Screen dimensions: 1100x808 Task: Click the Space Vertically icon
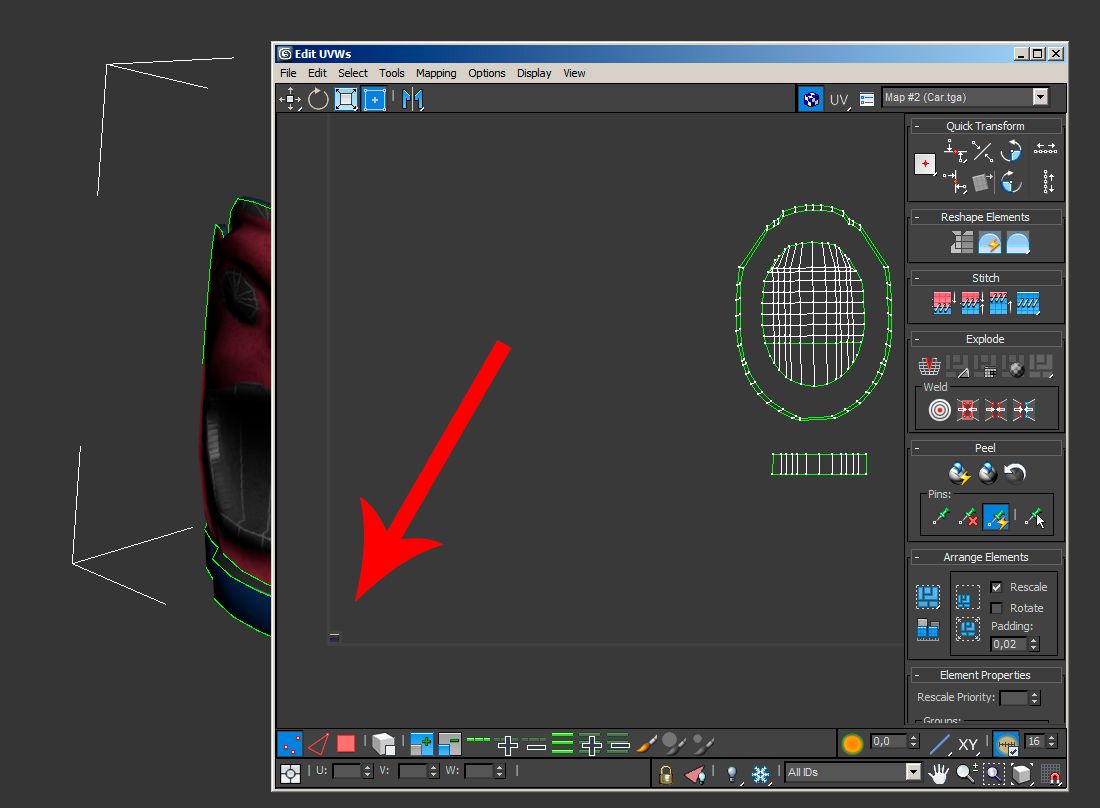click(1048, 182)
